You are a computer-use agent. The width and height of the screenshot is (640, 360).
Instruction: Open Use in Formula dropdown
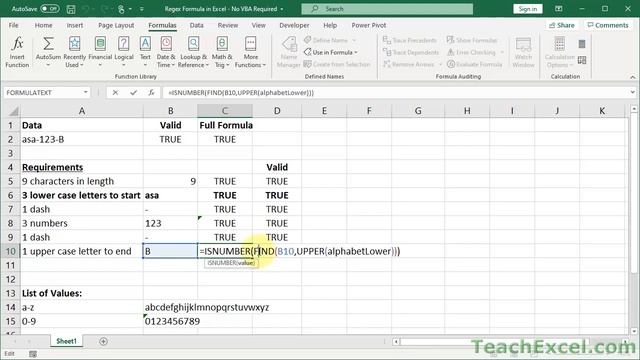tap(331, 52)
